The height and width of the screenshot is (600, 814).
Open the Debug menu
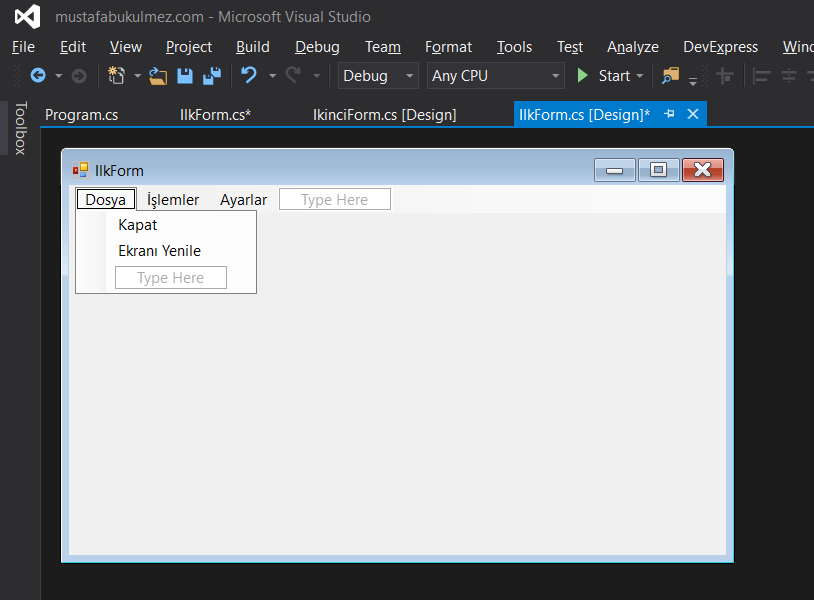point(317,47)
